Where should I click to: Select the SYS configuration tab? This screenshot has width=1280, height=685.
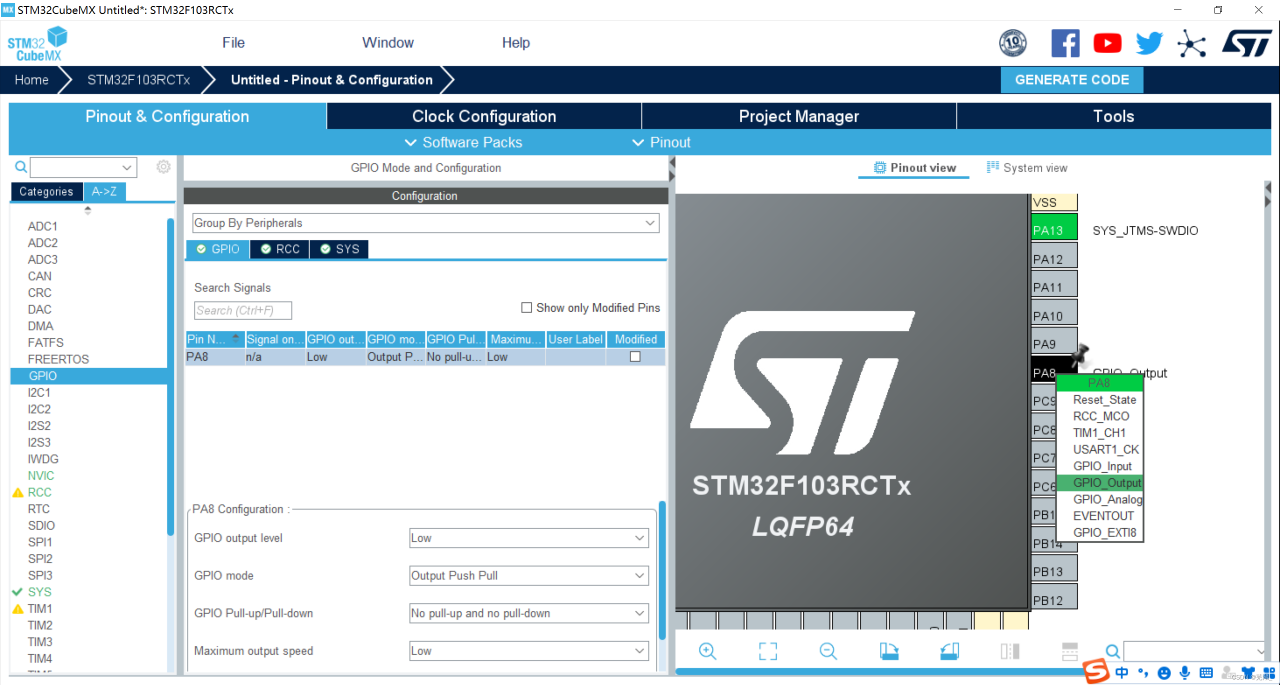pos(339,249)
